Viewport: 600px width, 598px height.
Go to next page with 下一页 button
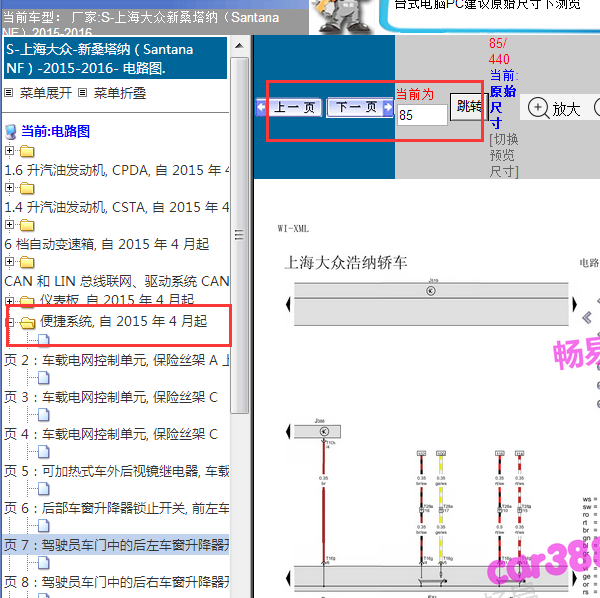click(x=360, y=107)
